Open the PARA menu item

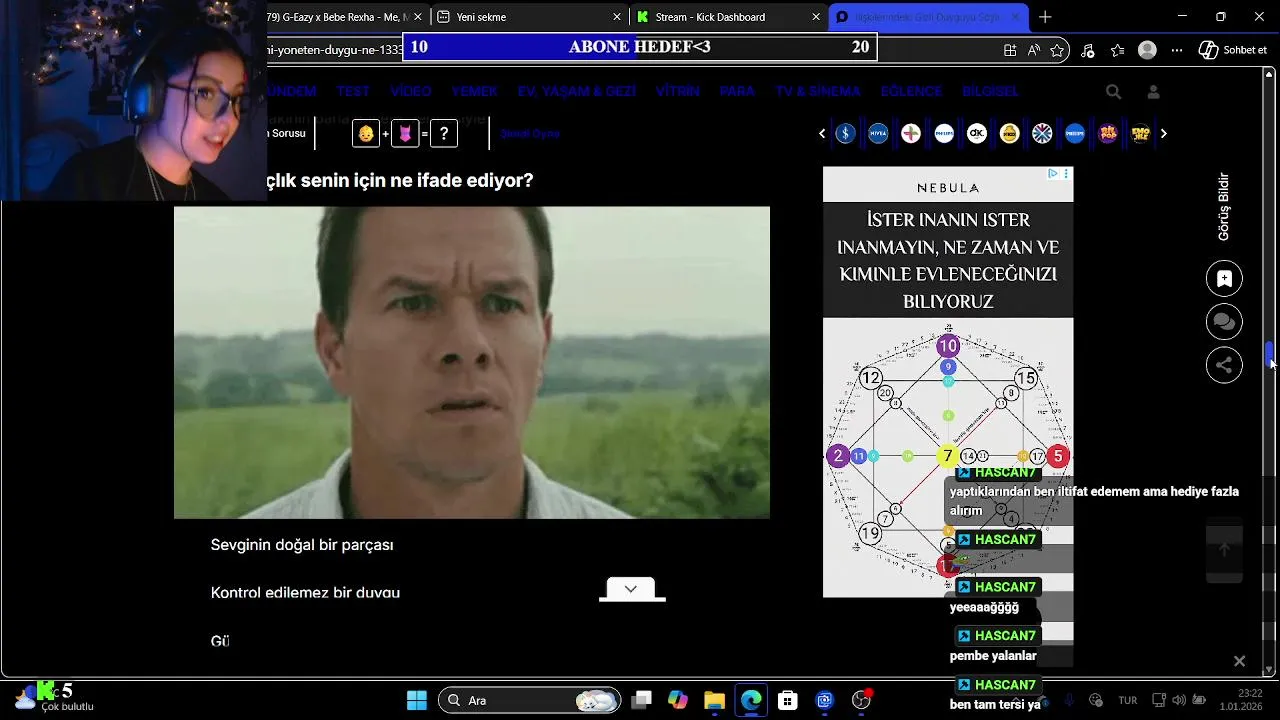[737, 91]
